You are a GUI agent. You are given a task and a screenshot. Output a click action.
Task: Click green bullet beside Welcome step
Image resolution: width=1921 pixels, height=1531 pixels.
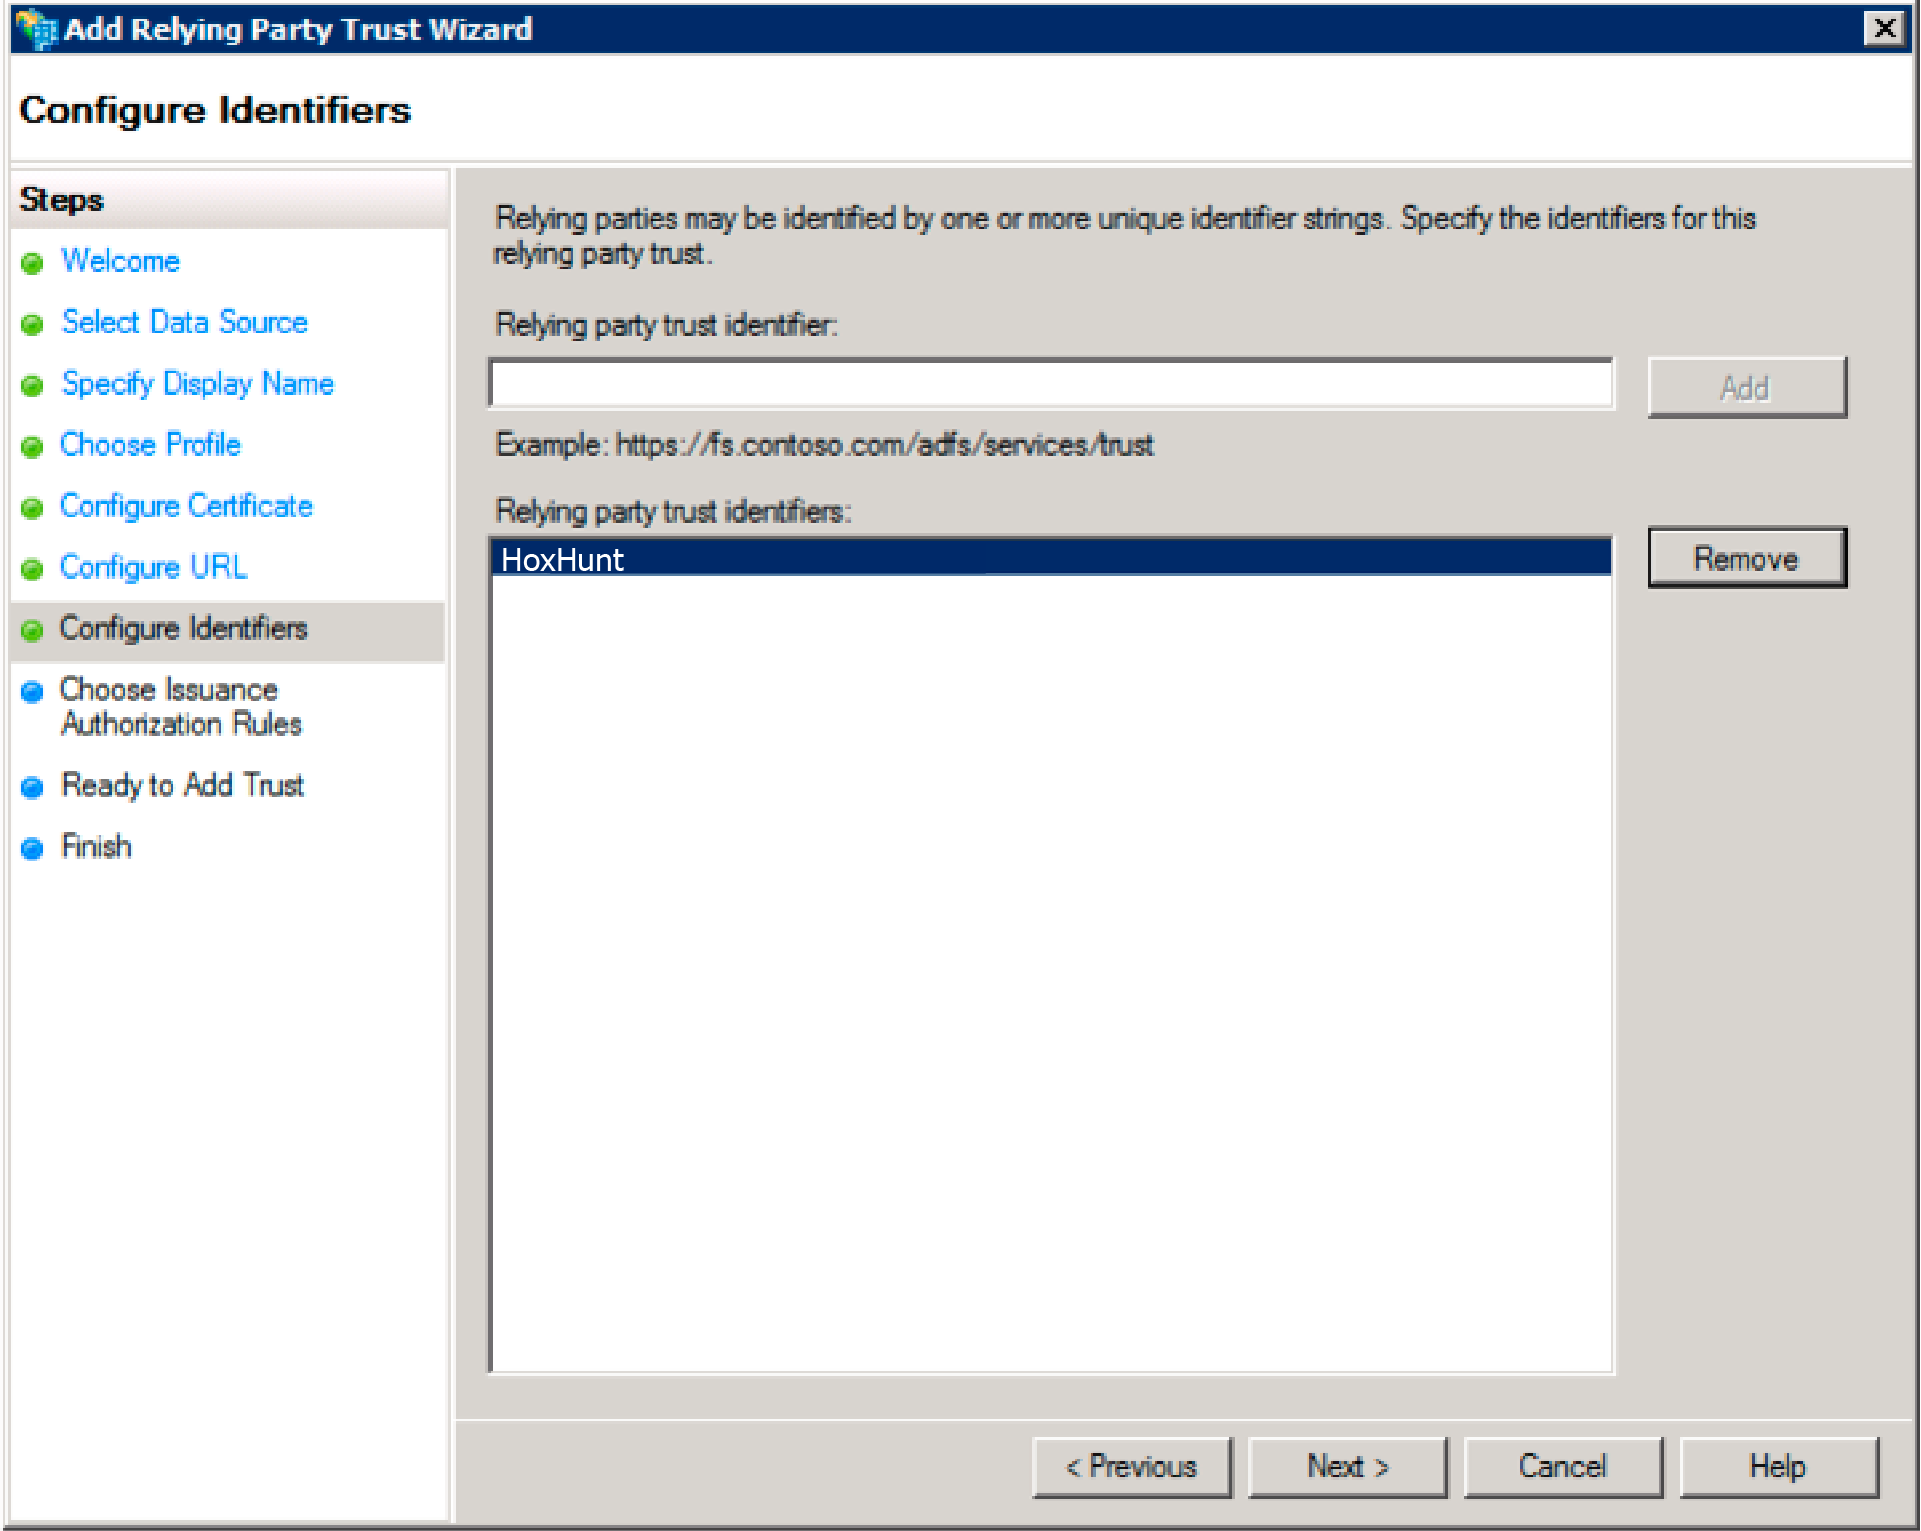[32, 263]
